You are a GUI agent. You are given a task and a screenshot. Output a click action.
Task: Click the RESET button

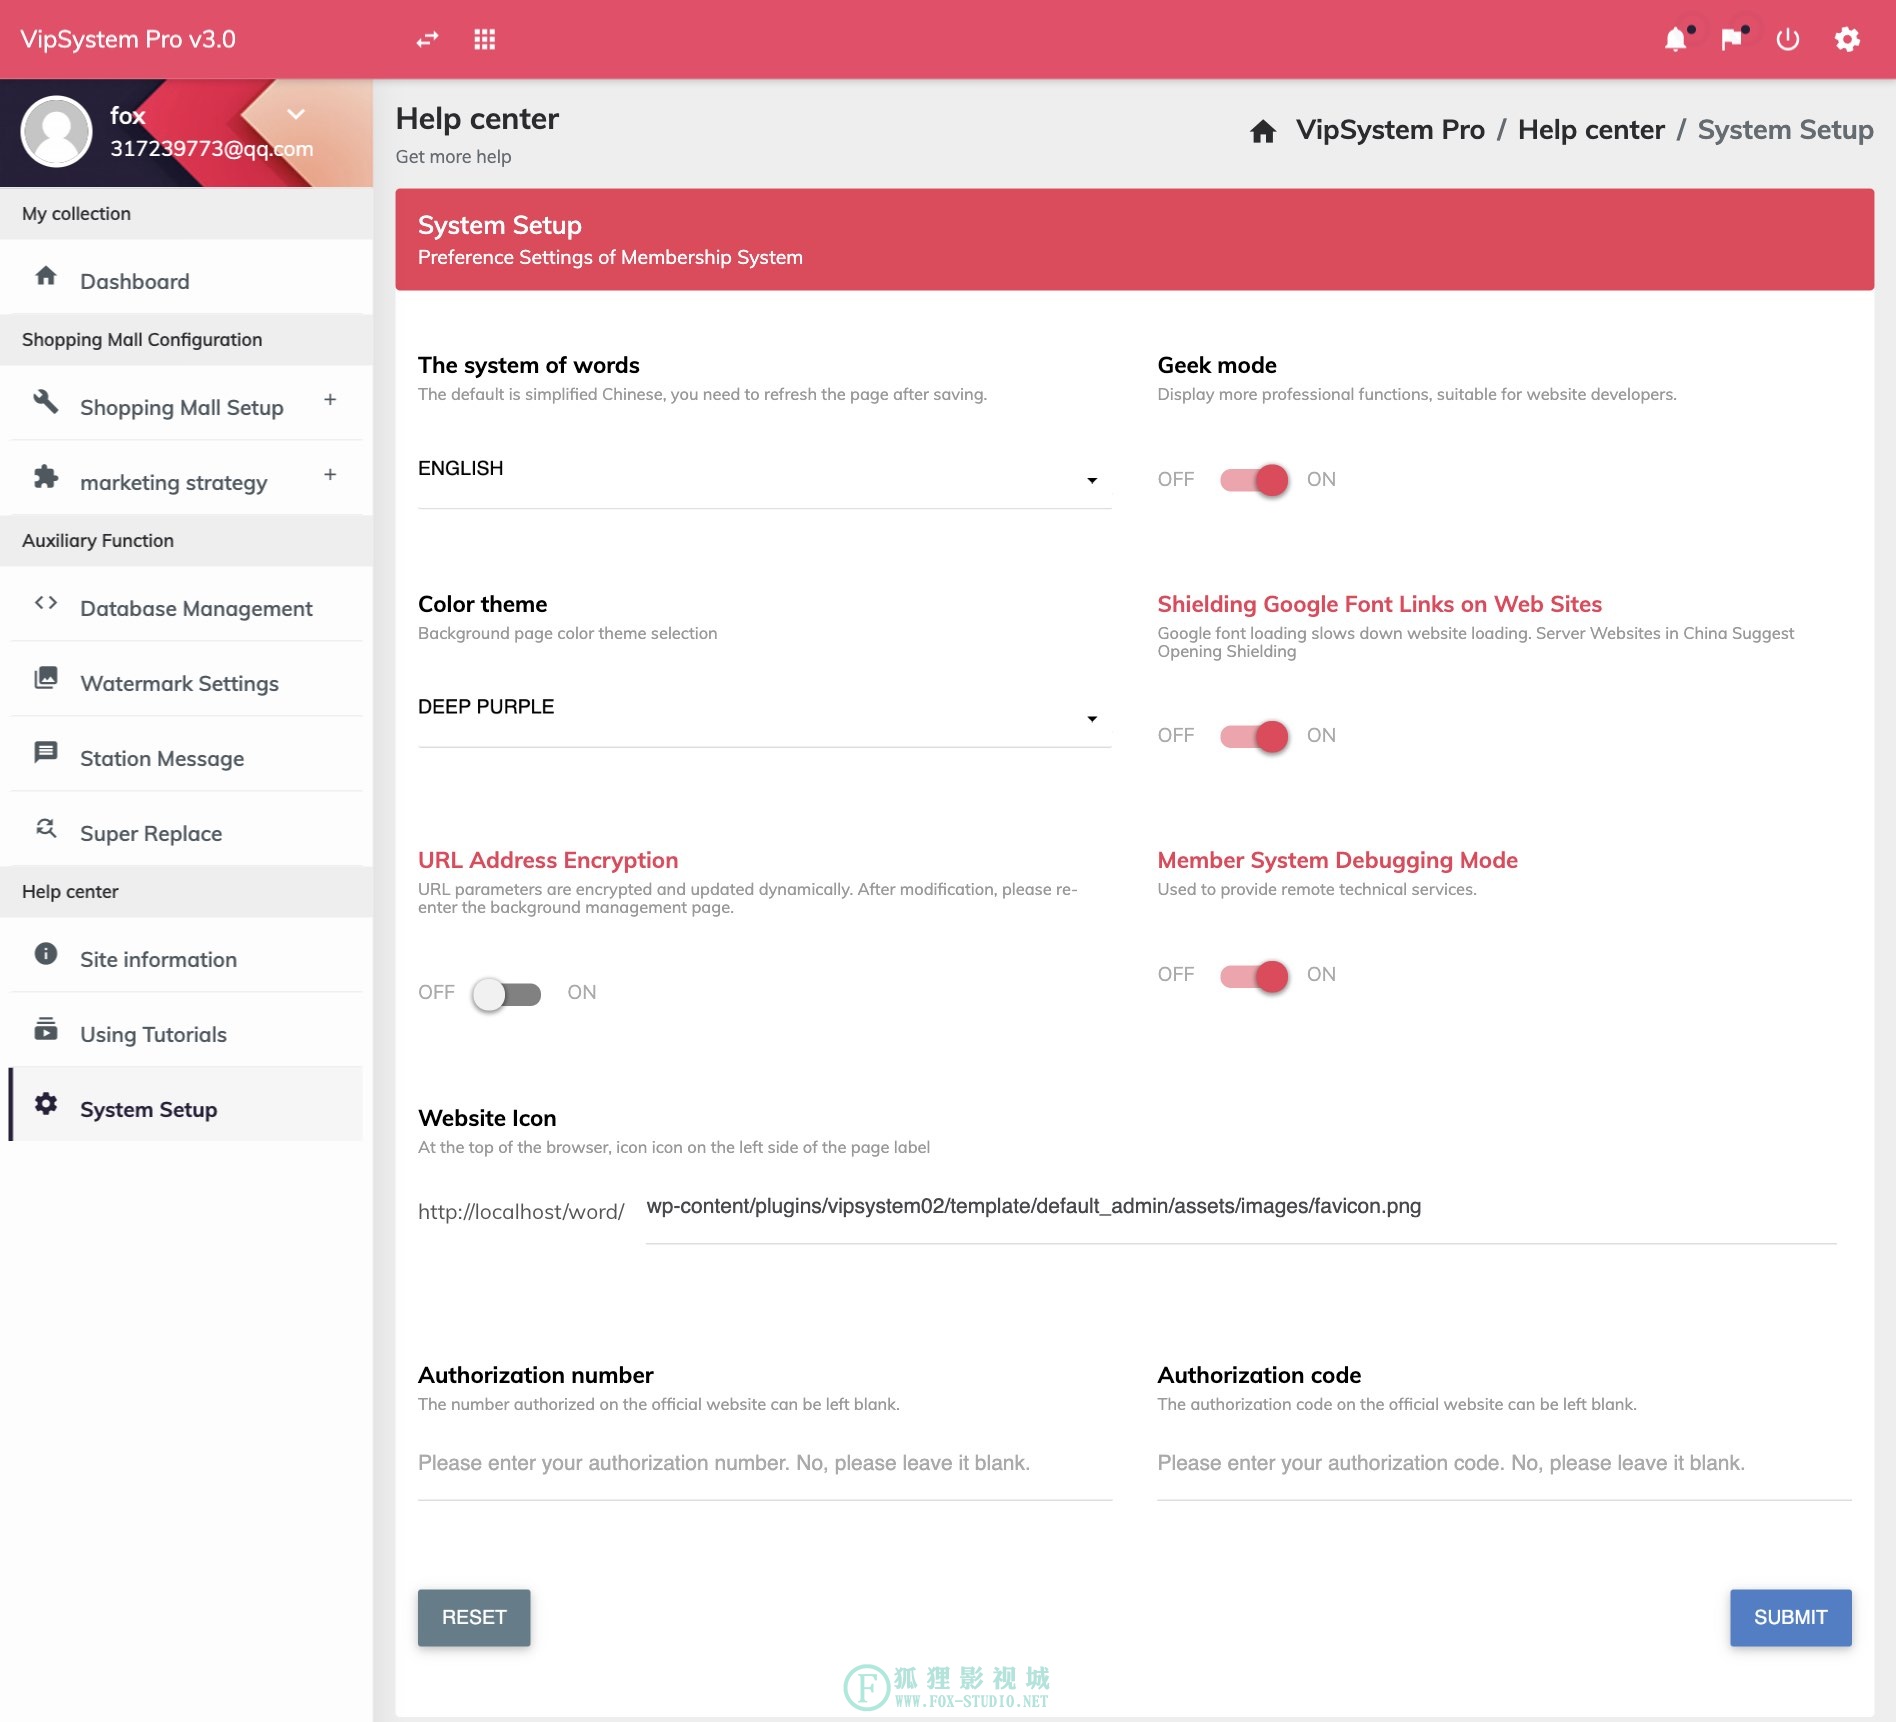(x=474, y=1617)
